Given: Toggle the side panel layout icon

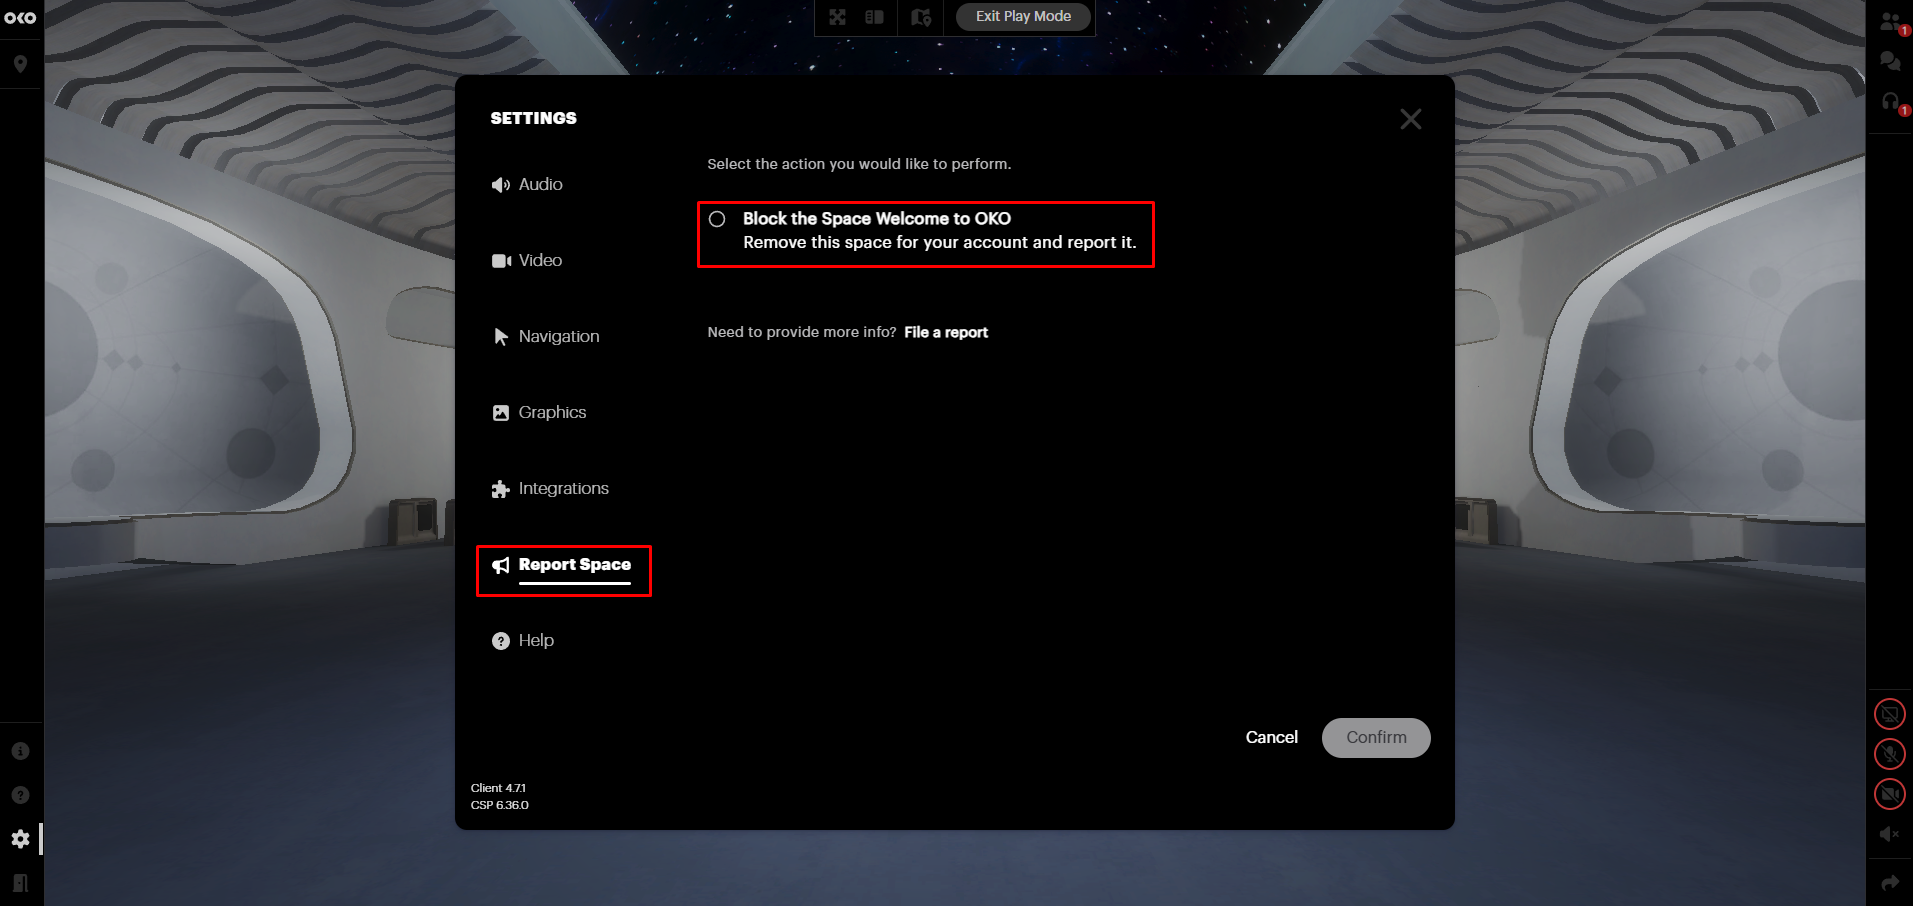Looking at the screenshot, I should pyautogui.click(x=874, y=17).
